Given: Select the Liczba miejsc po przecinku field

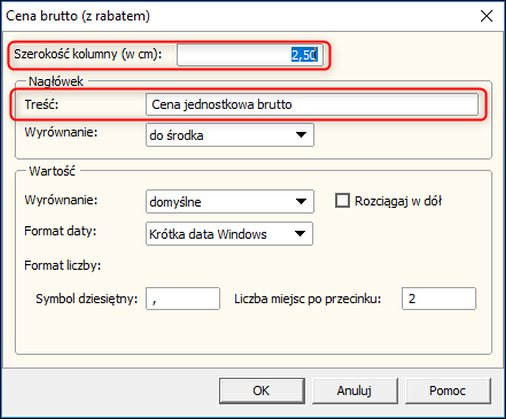Looking at the screenshot, I should 439,299.
